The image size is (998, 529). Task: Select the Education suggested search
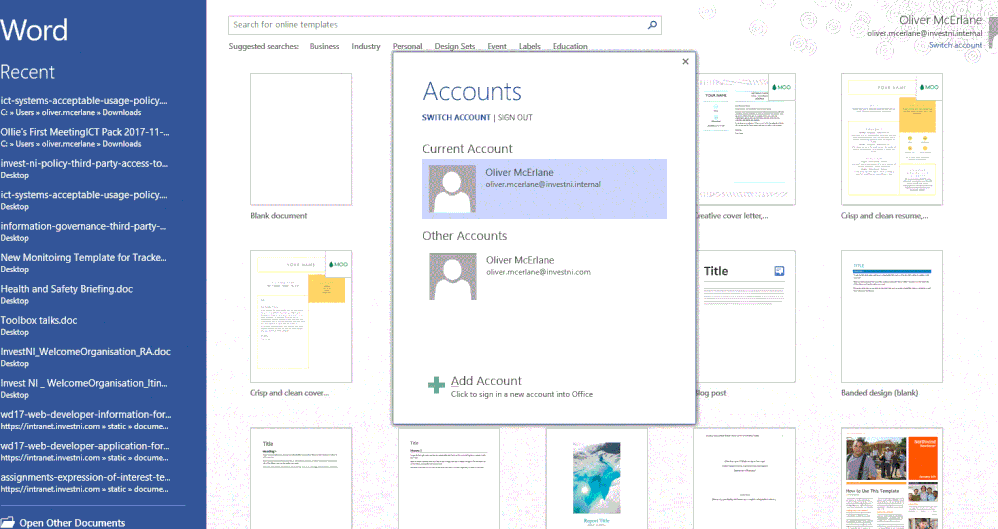(x=570, y=46)
